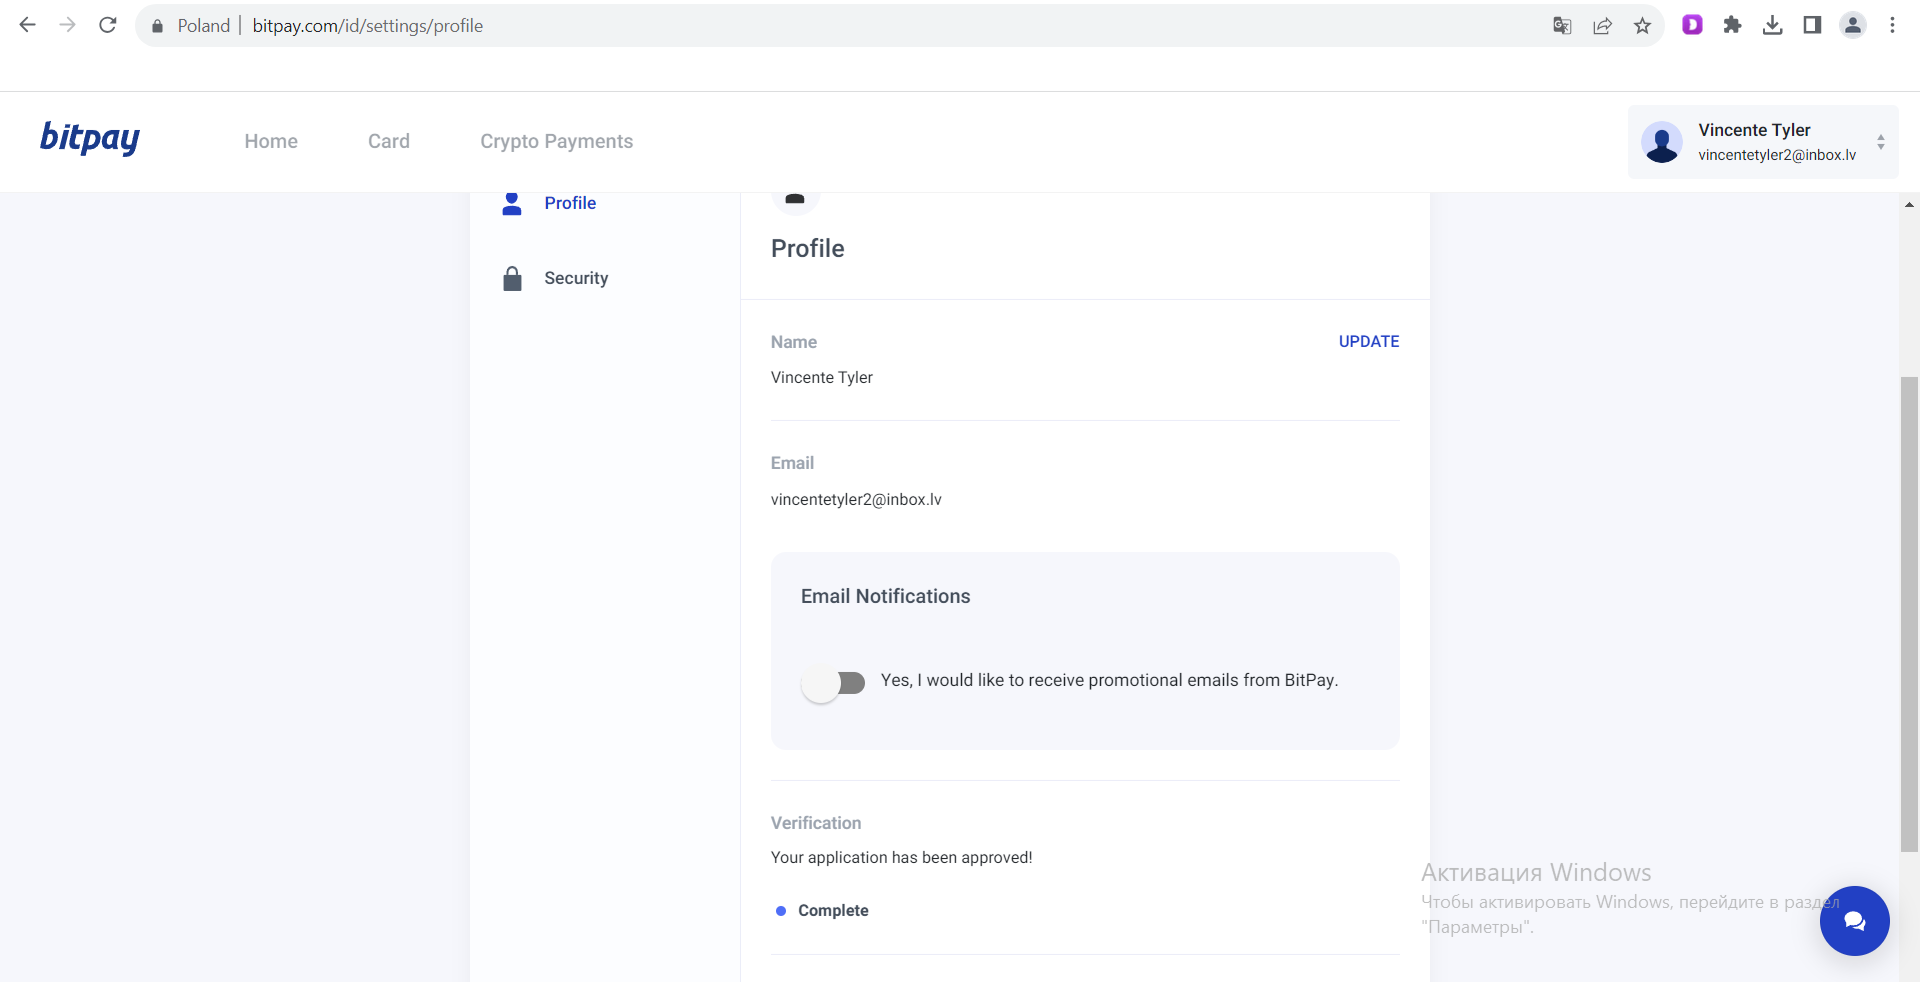Open the browser downloads icon
This screenshot has width=1920, height=982.
click(1772, 26)
